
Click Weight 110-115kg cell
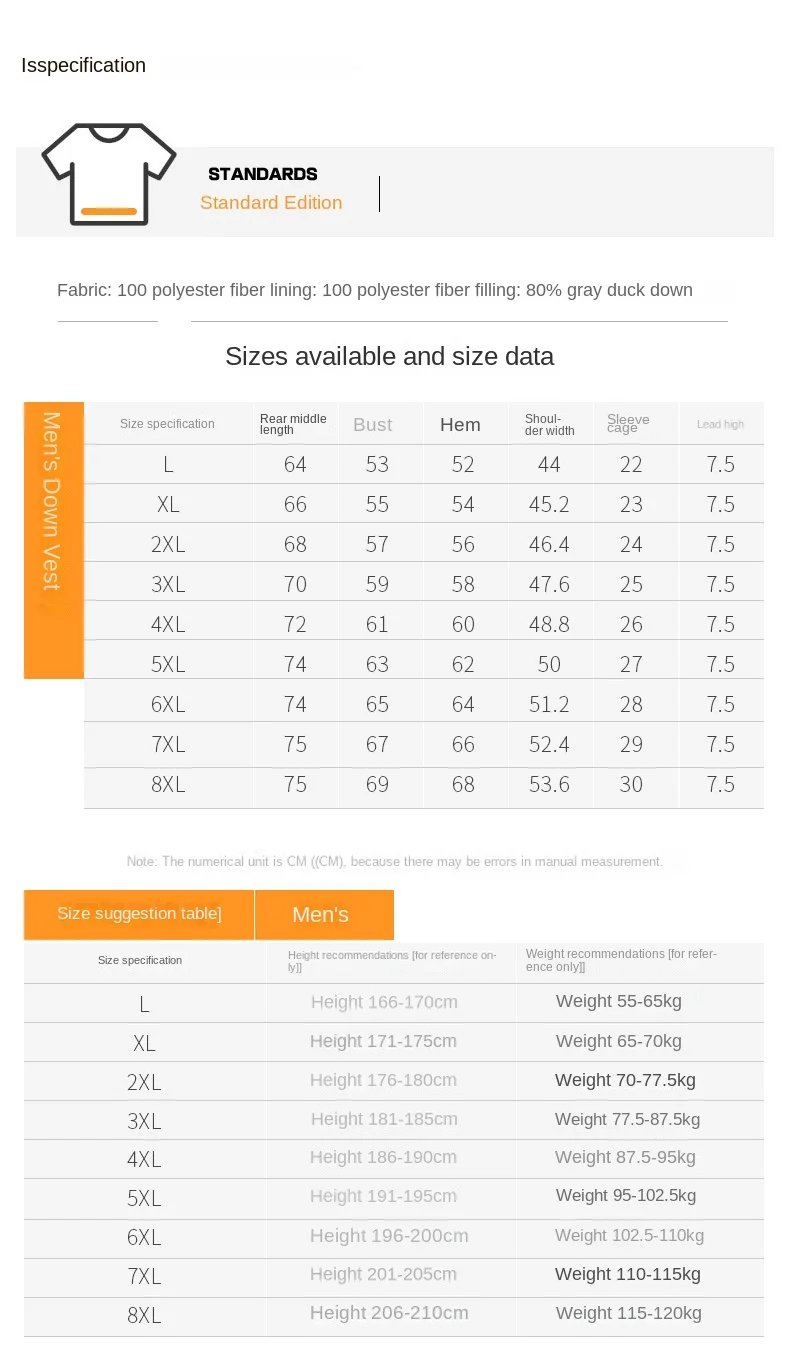coord(628,1274)
